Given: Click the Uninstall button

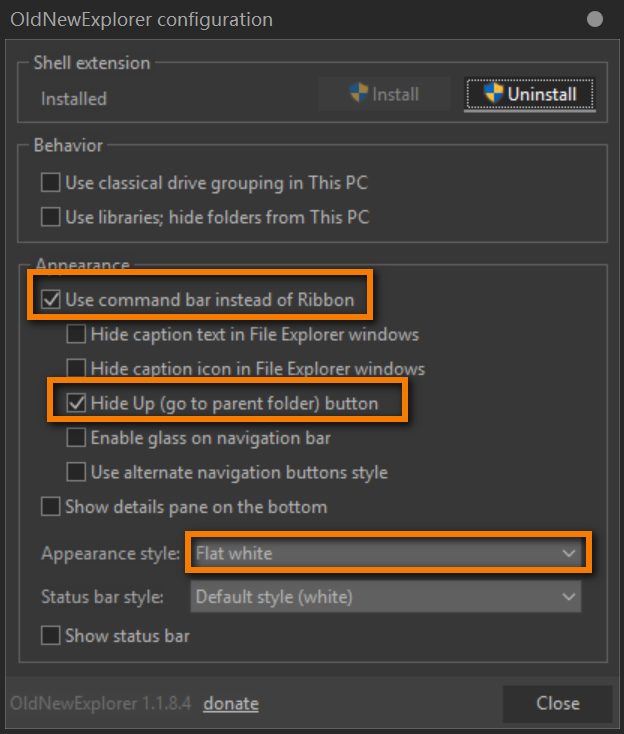Looking at the screenshot, I should 530,94.
